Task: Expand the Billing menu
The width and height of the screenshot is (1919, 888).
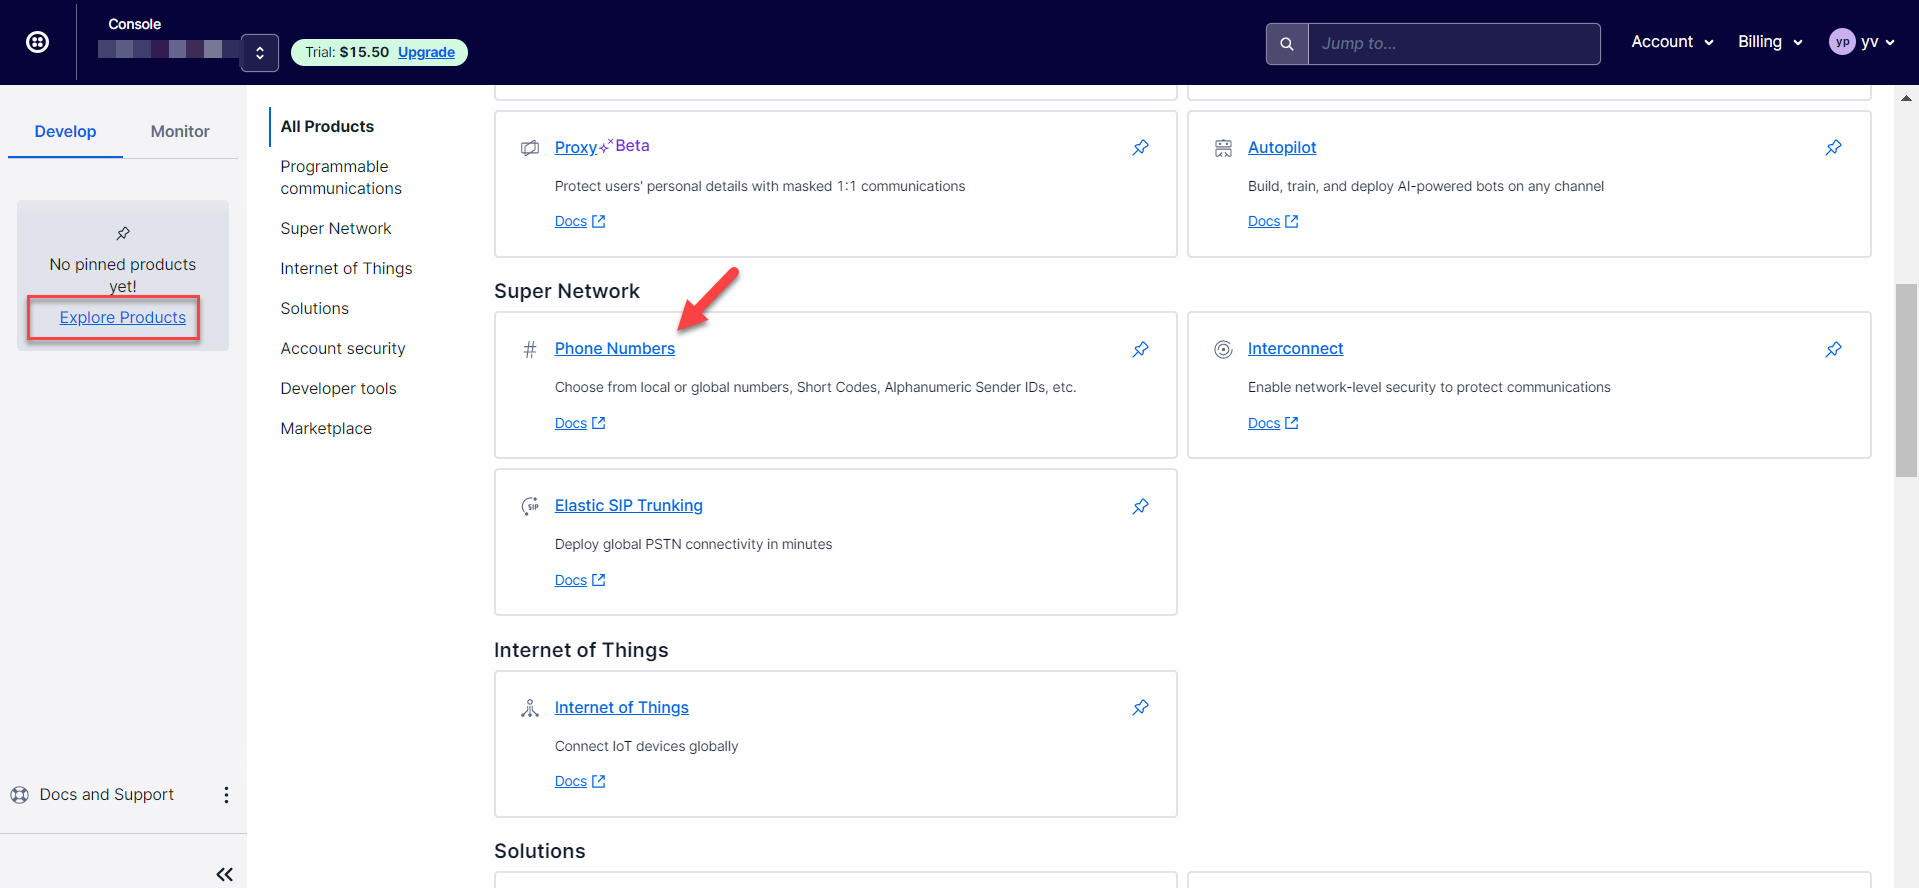Action: 1769,42
